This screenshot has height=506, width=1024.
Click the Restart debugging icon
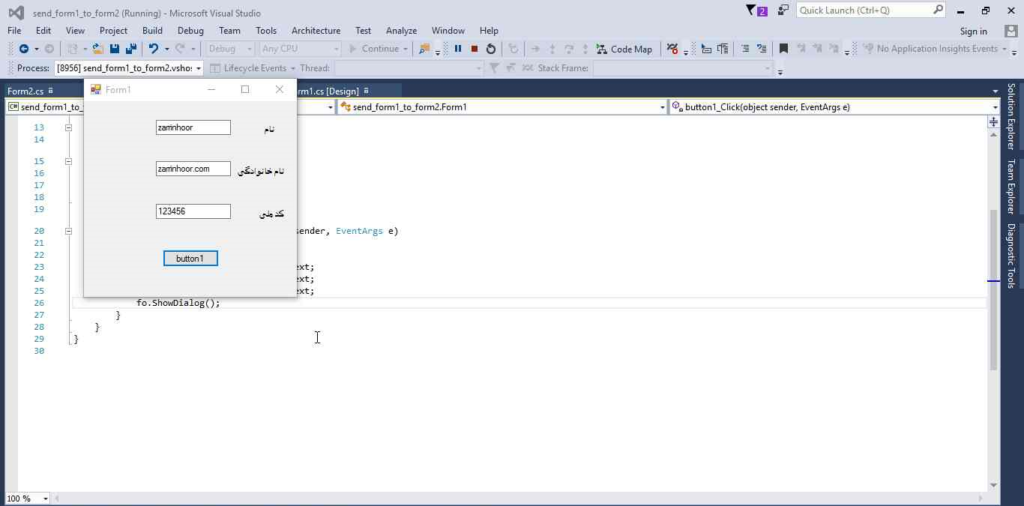pos(491,49)
